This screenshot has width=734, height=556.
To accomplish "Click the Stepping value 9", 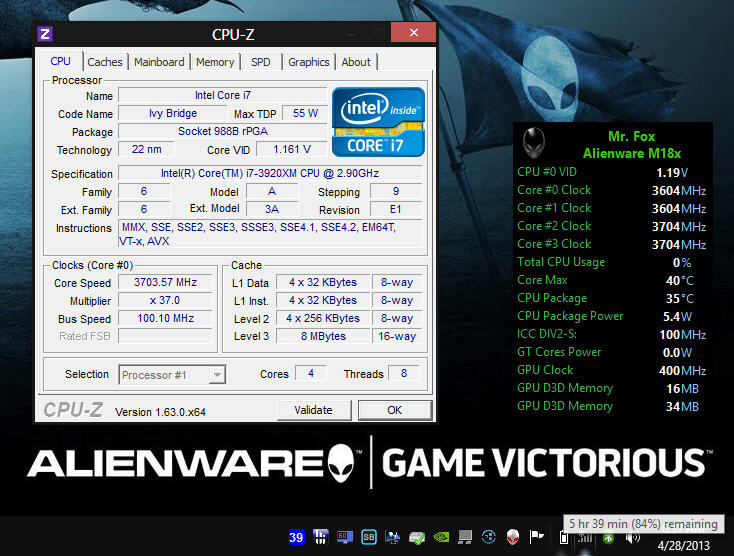I will [x=396, y=191].
